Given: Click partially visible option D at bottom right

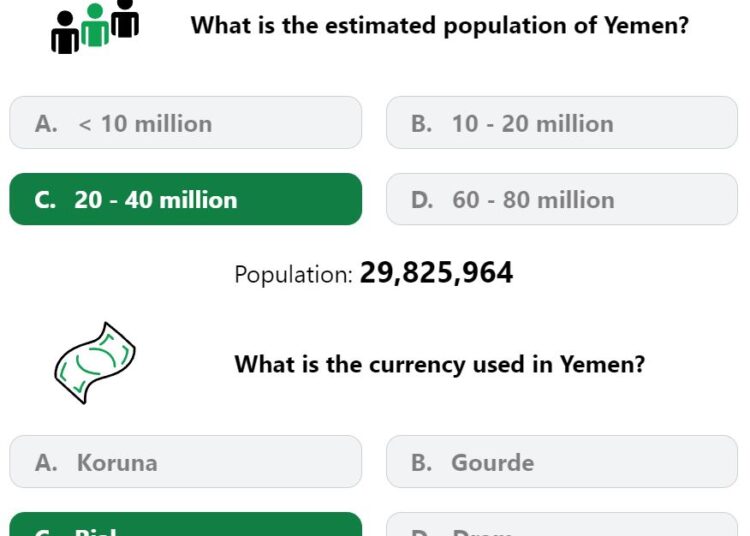Looking at the screenshot, I should point(562,525).
